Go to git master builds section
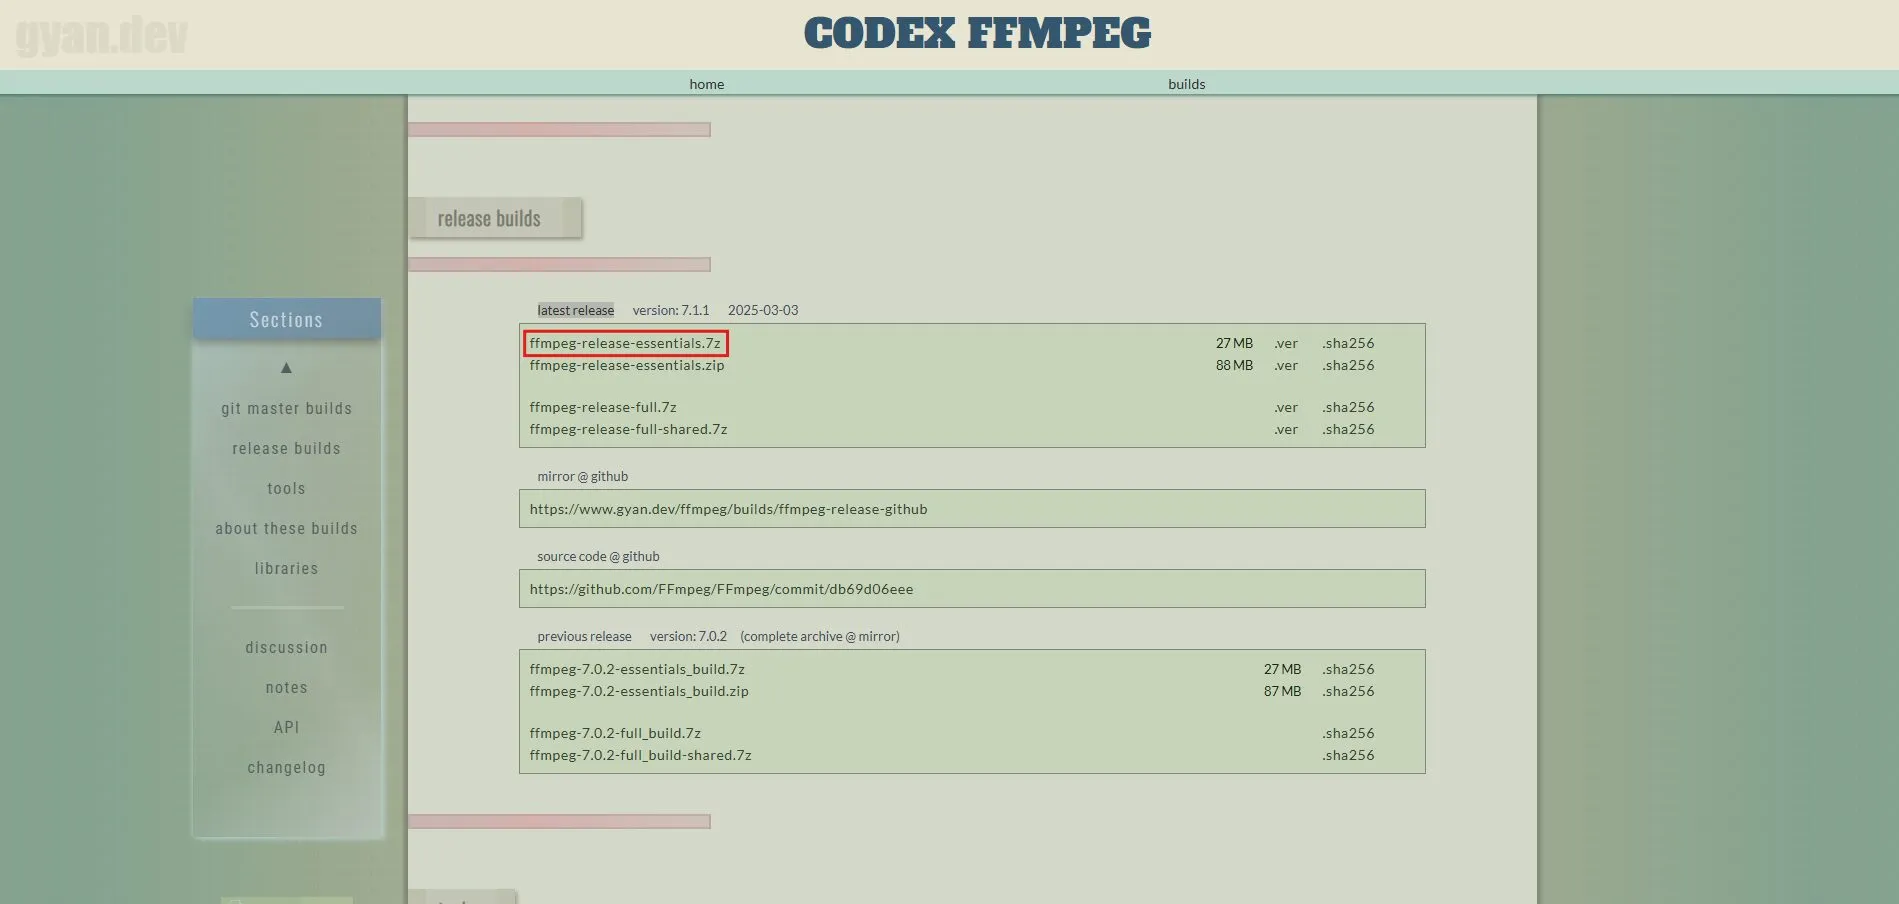 [287, 408]
